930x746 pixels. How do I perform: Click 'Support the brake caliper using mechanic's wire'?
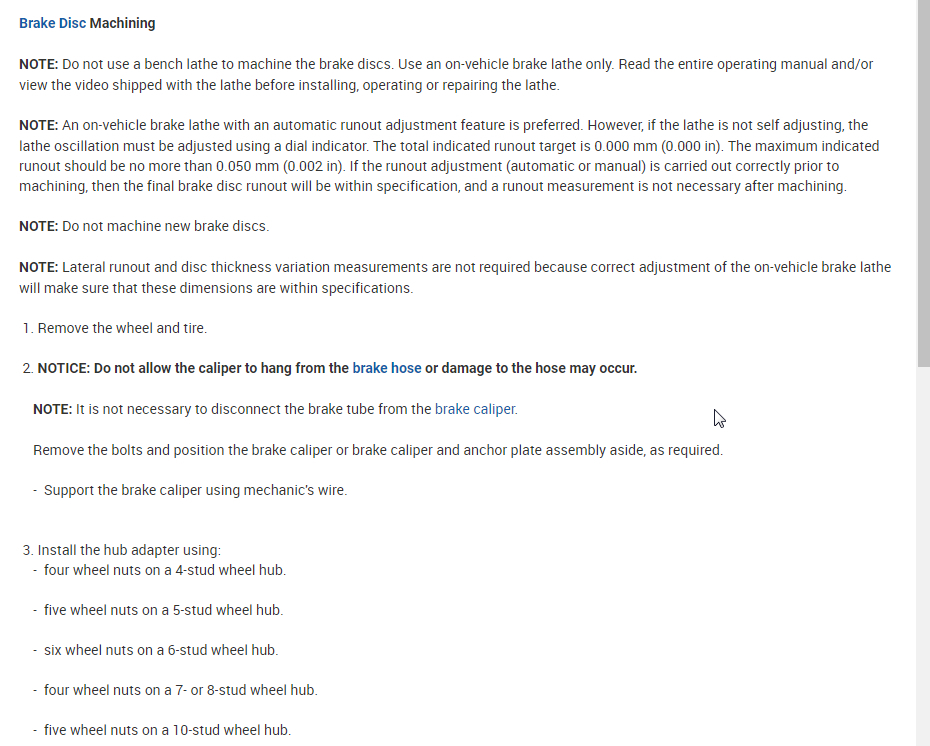point(195,490)
